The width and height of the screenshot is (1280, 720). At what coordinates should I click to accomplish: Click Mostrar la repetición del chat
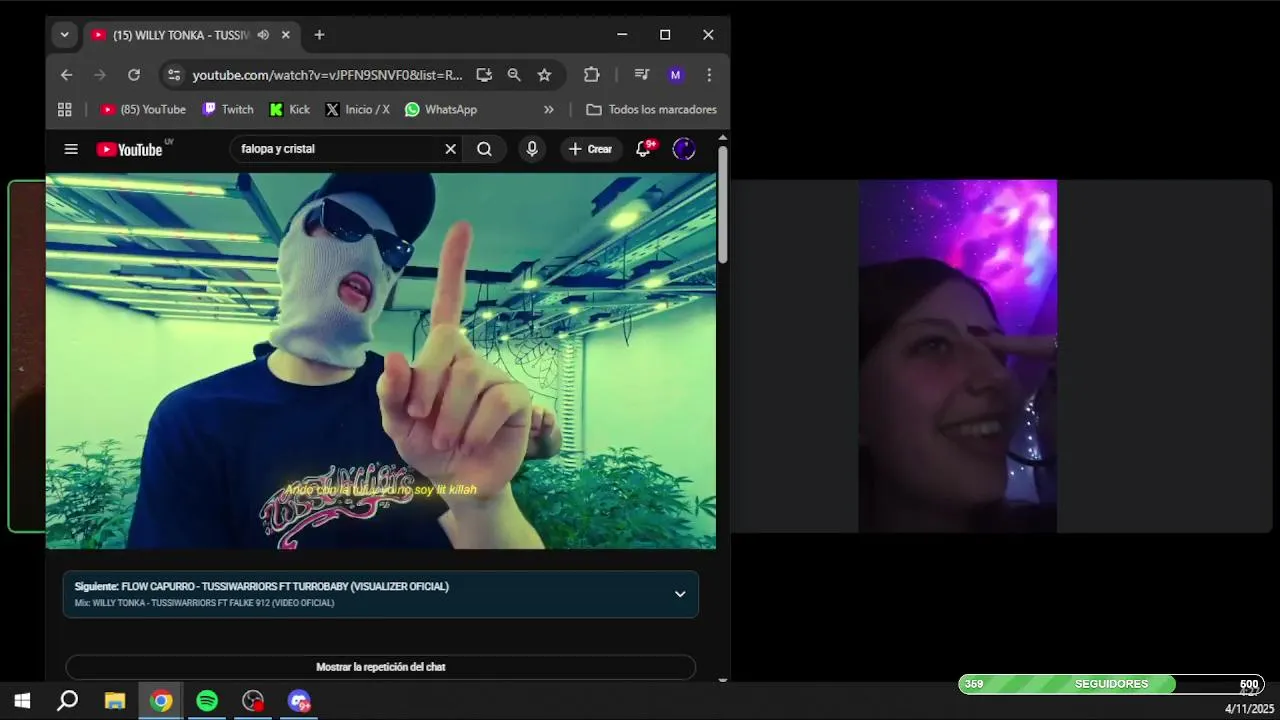tap(381, 667)
